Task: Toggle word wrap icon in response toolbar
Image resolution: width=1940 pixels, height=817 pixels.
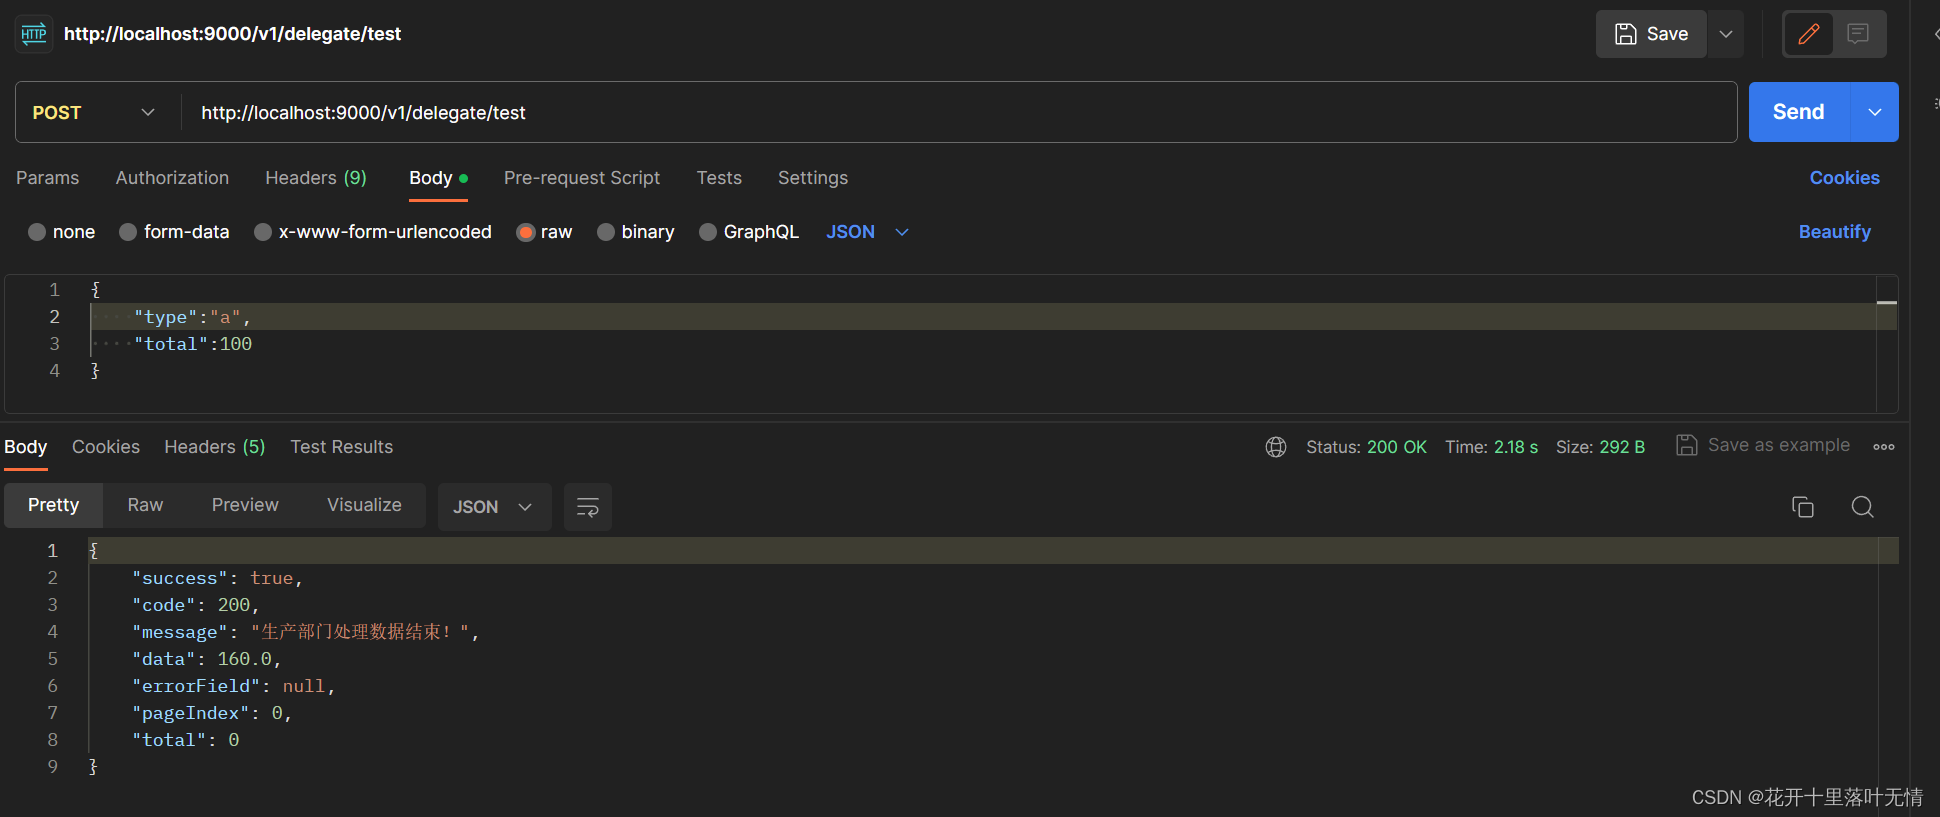Action: (588, 507)
